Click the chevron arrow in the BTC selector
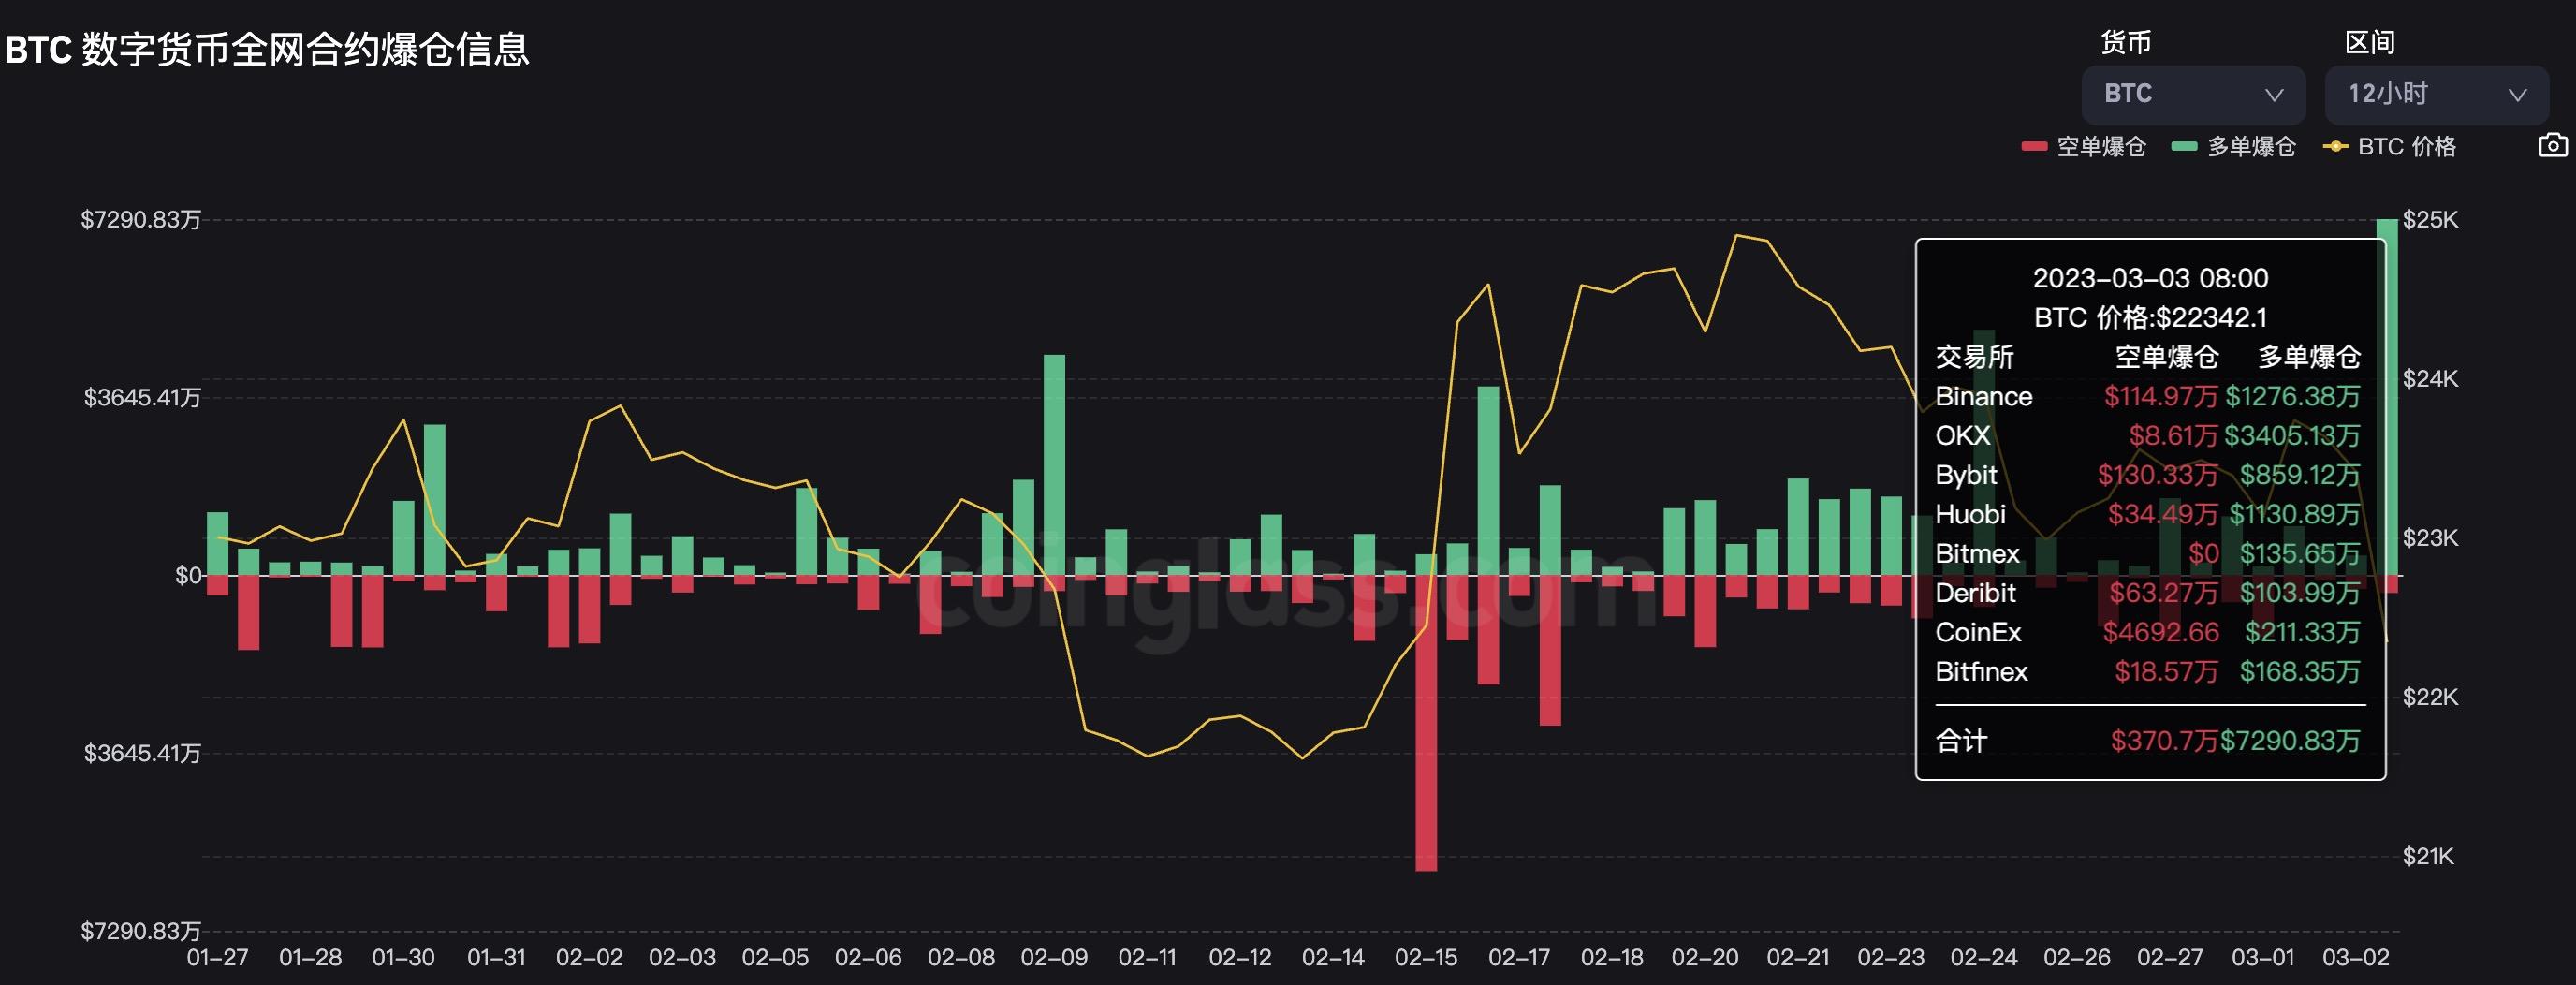Viewport: 2576px width, 985px height. pos(2273,95)
